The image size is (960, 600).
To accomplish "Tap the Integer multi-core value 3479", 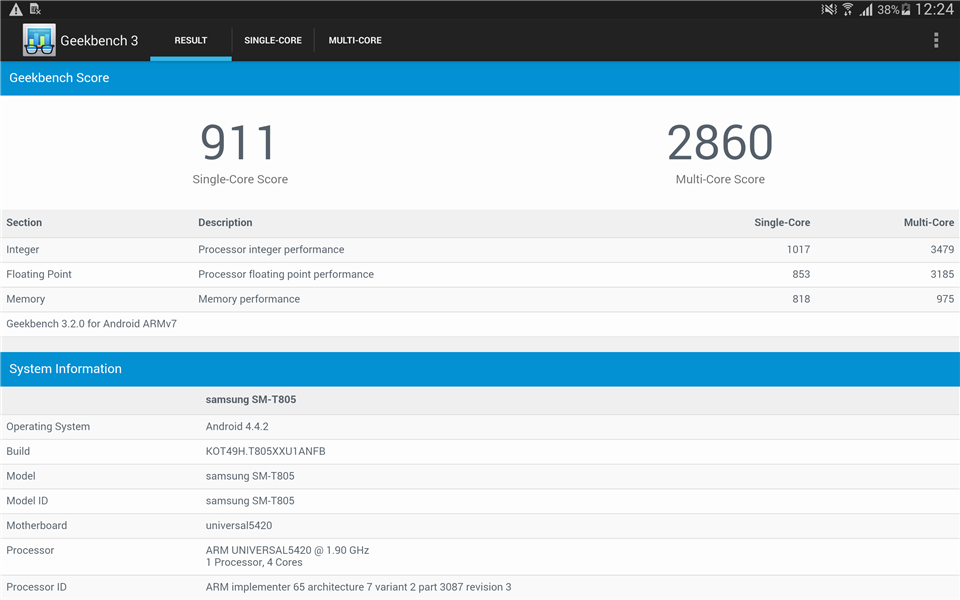I will [942, 249].
